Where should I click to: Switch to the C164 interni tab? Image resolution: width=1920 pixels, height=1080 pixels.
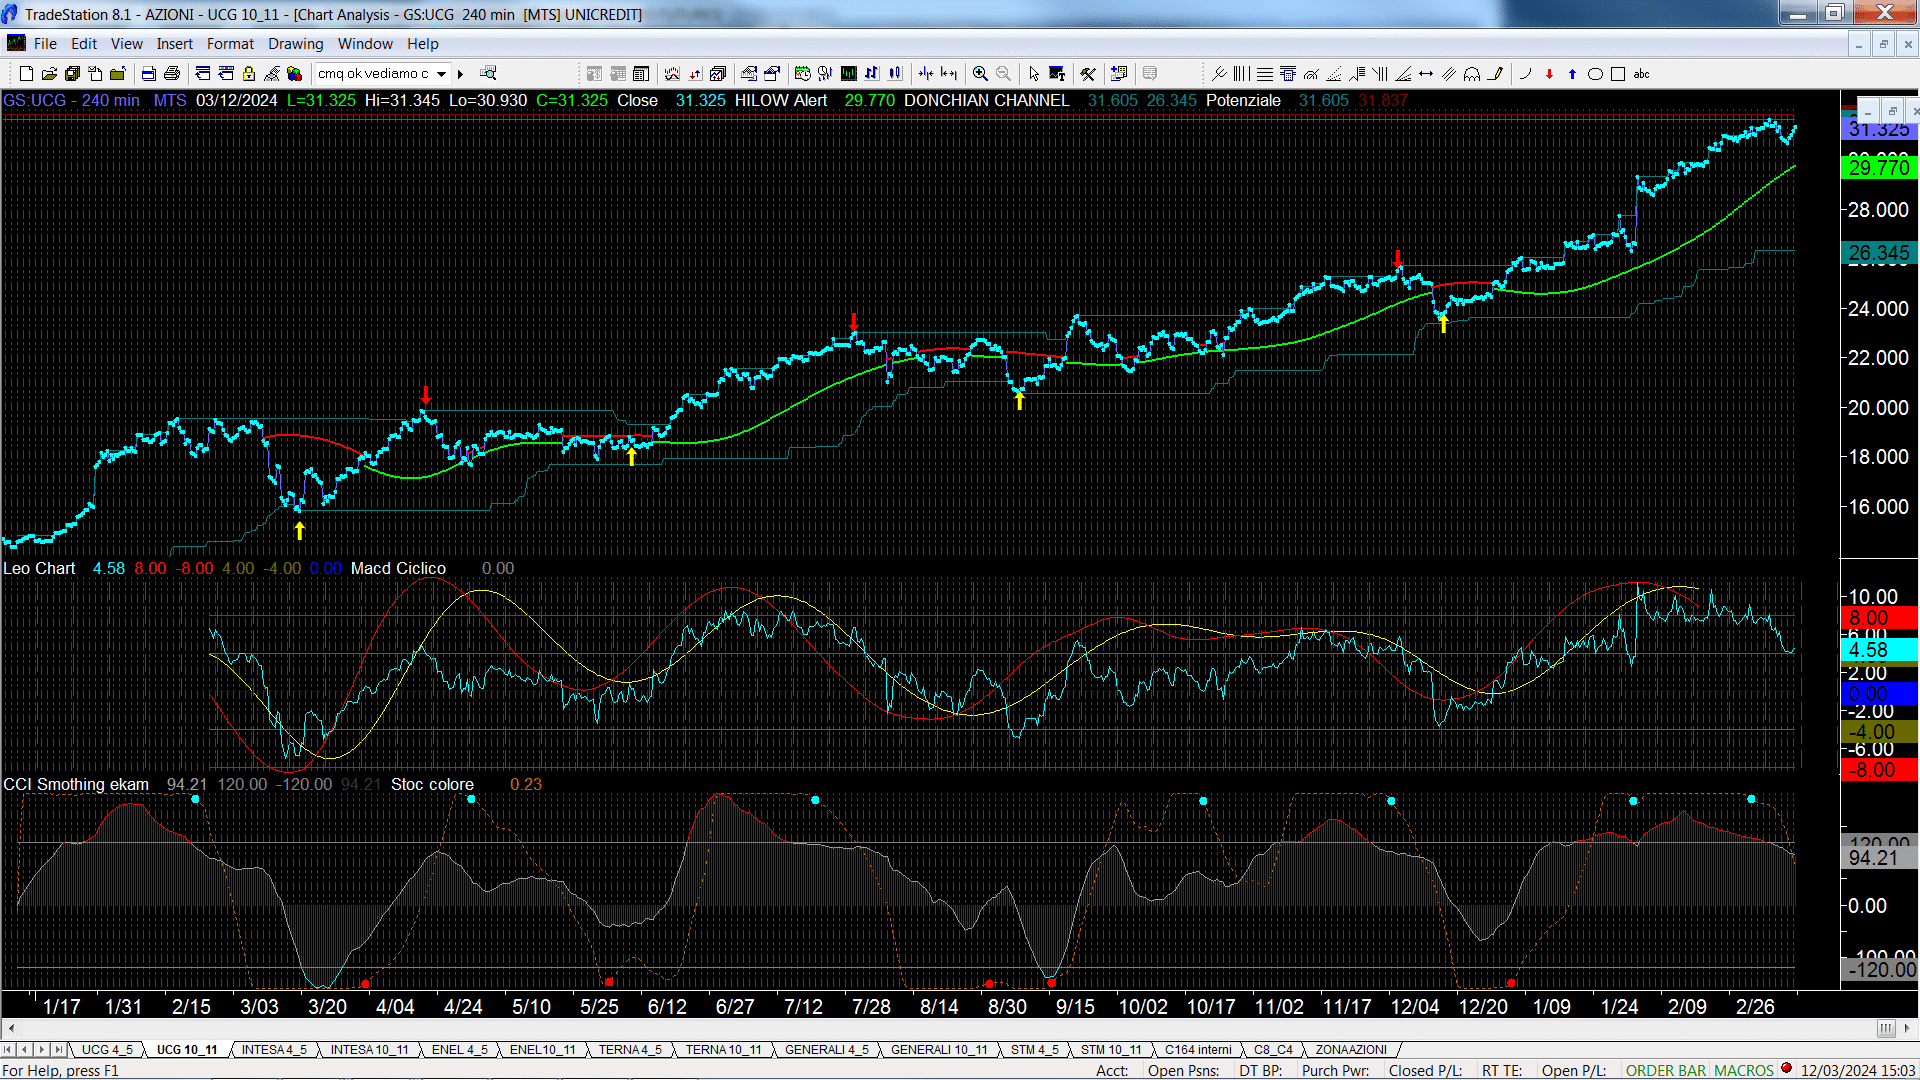[1198, 1050]
